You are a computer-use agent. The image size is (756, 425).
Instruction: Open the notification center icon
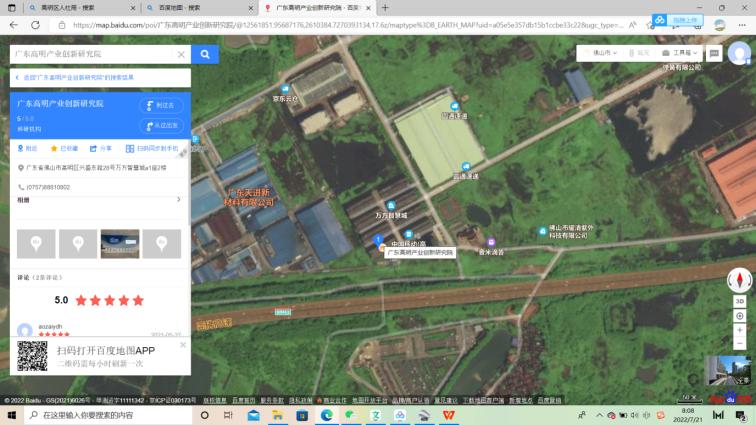741,415
